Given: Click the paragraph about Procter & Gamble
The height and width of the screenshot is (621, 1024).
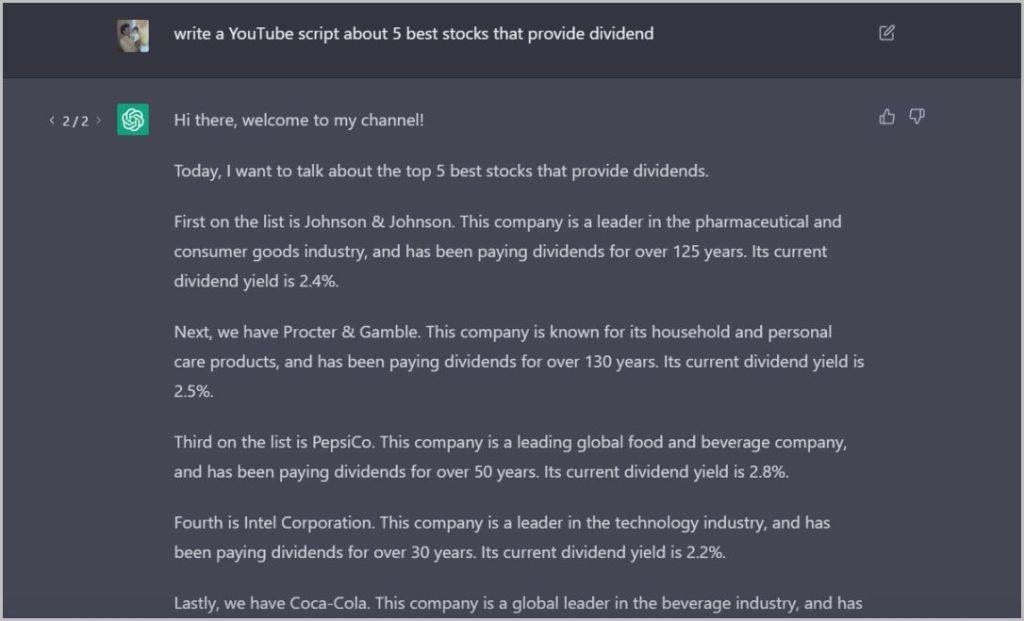Looking at the screenshot, I should coord(519,361).
